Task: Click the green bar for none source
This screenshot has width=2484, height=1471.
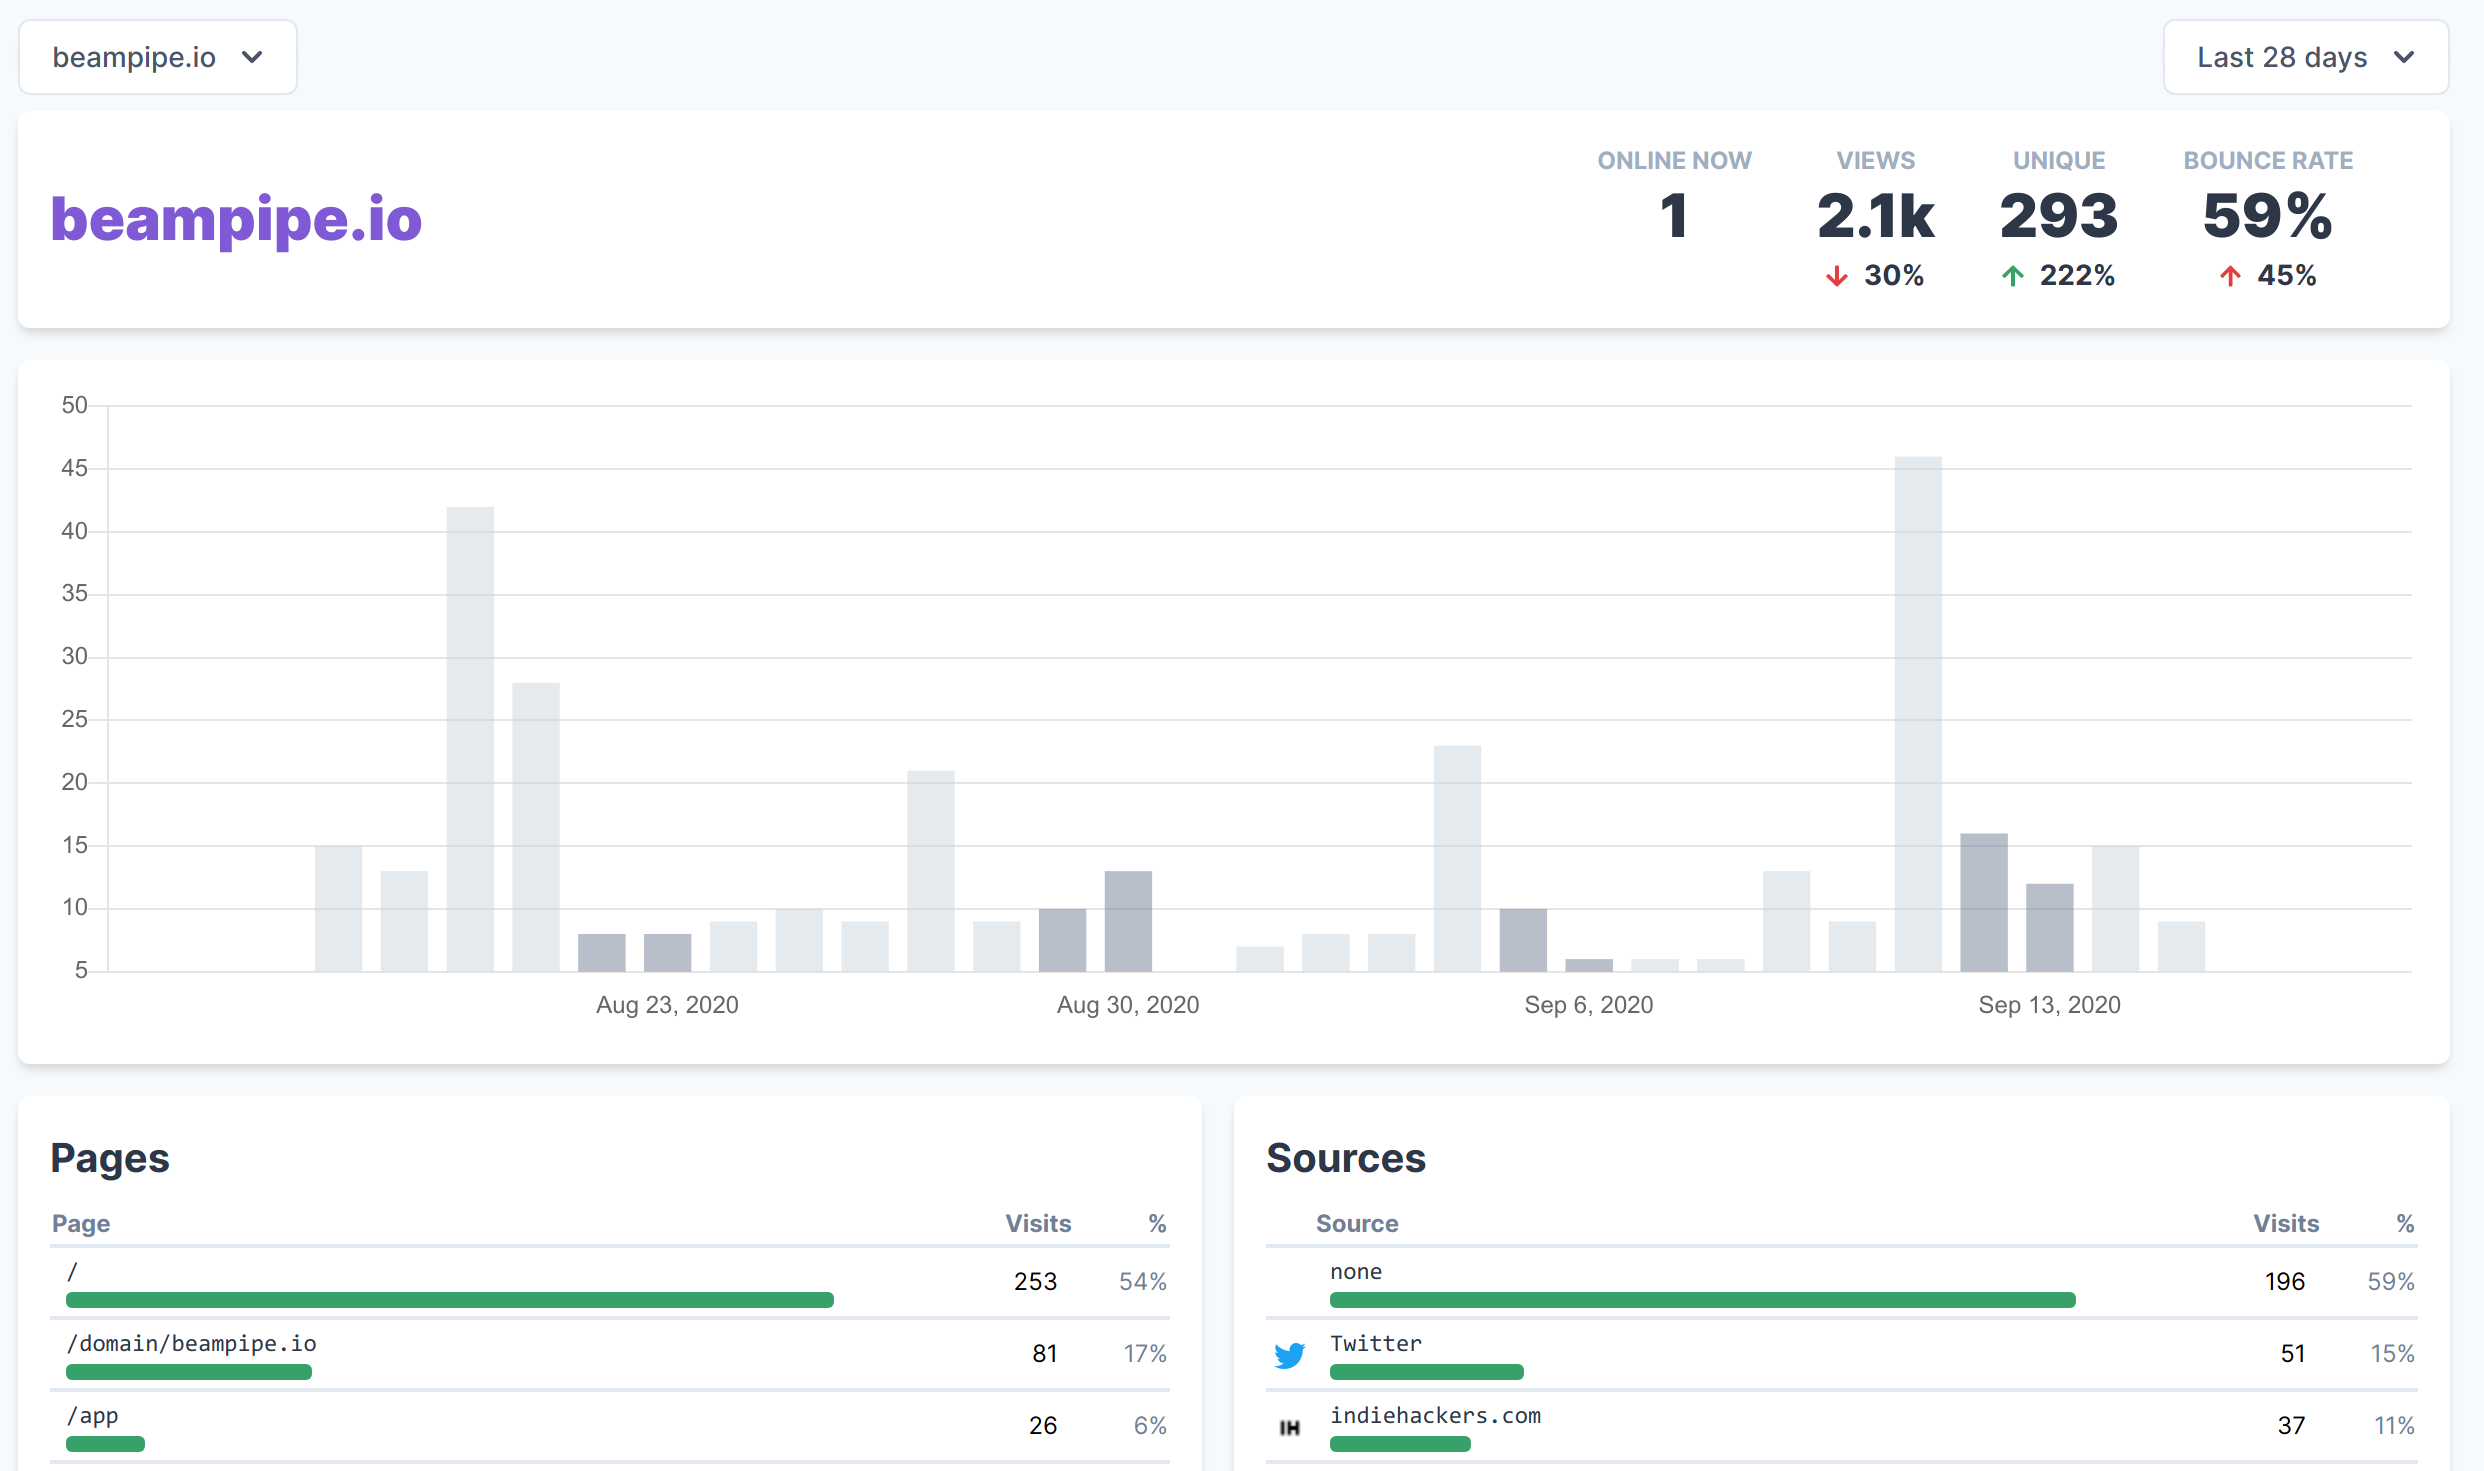Action: (1702, 1300)
